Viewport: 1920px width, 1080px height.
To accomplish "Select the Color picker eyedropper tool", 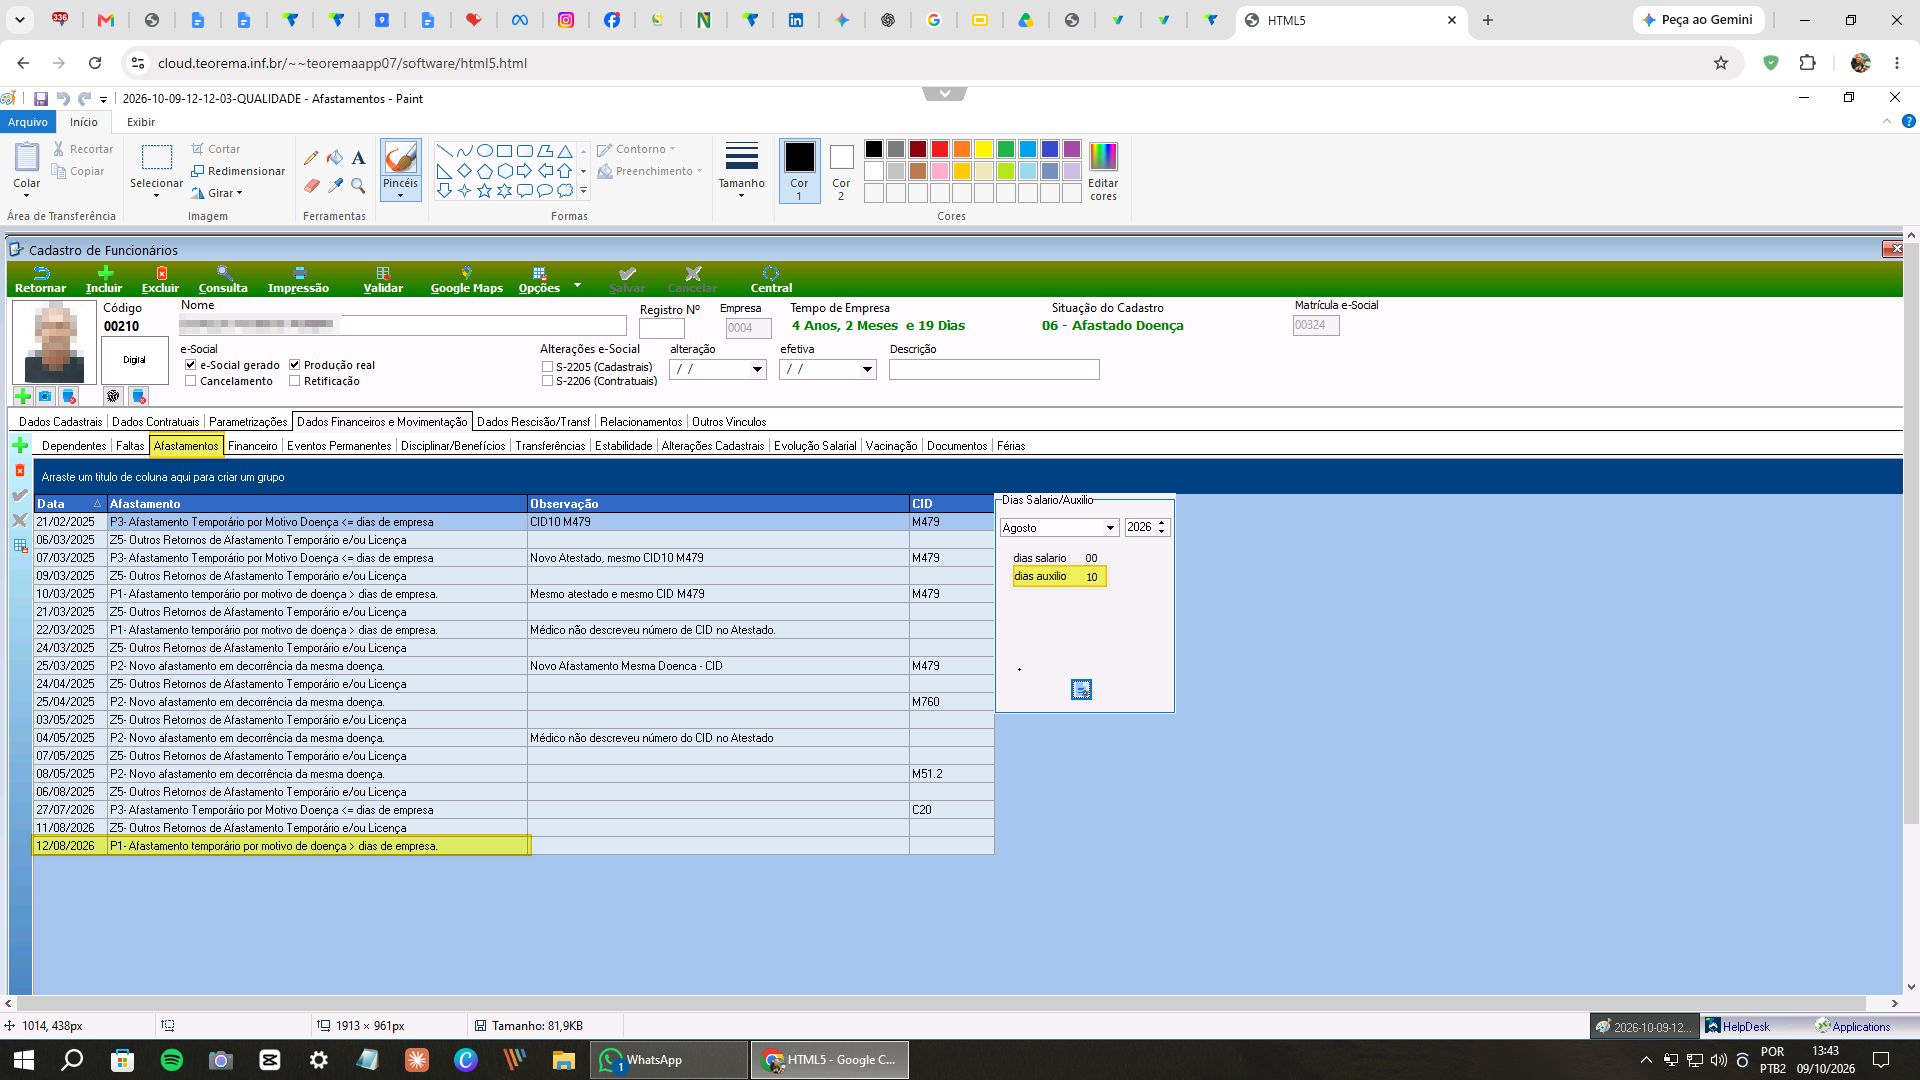I will 335,185.
